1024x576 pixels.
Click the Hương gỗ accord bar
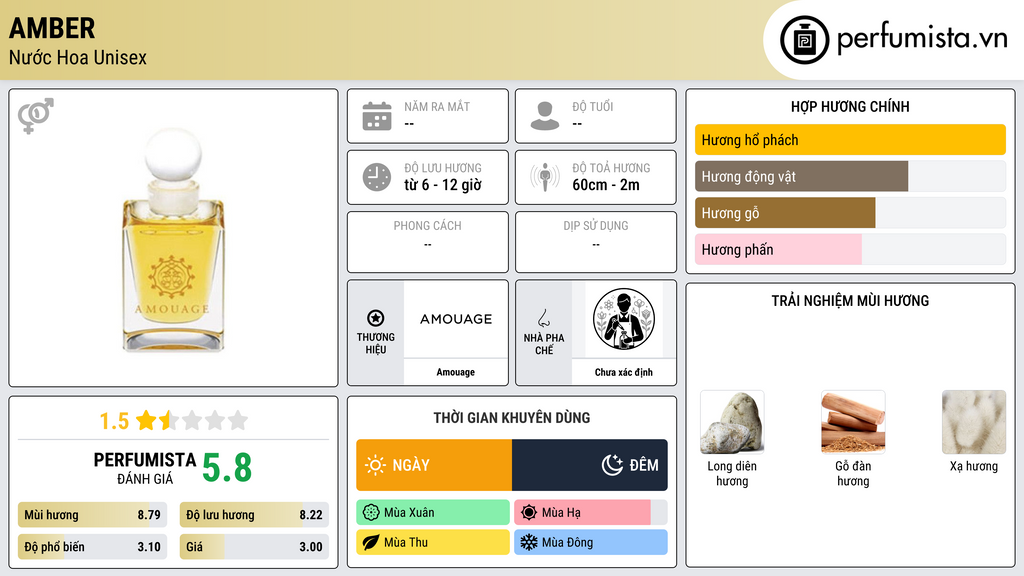tap(850, 213)
